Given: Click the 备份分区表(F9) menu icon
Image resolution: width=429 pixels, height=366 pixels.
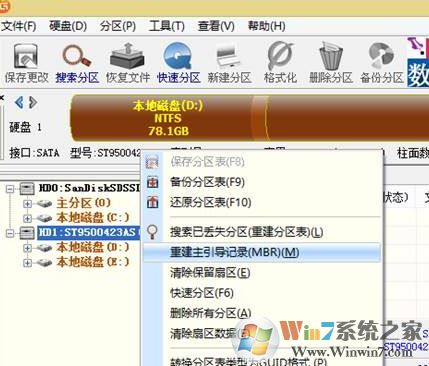Looking at the screenshot, I should click(152, 182).
